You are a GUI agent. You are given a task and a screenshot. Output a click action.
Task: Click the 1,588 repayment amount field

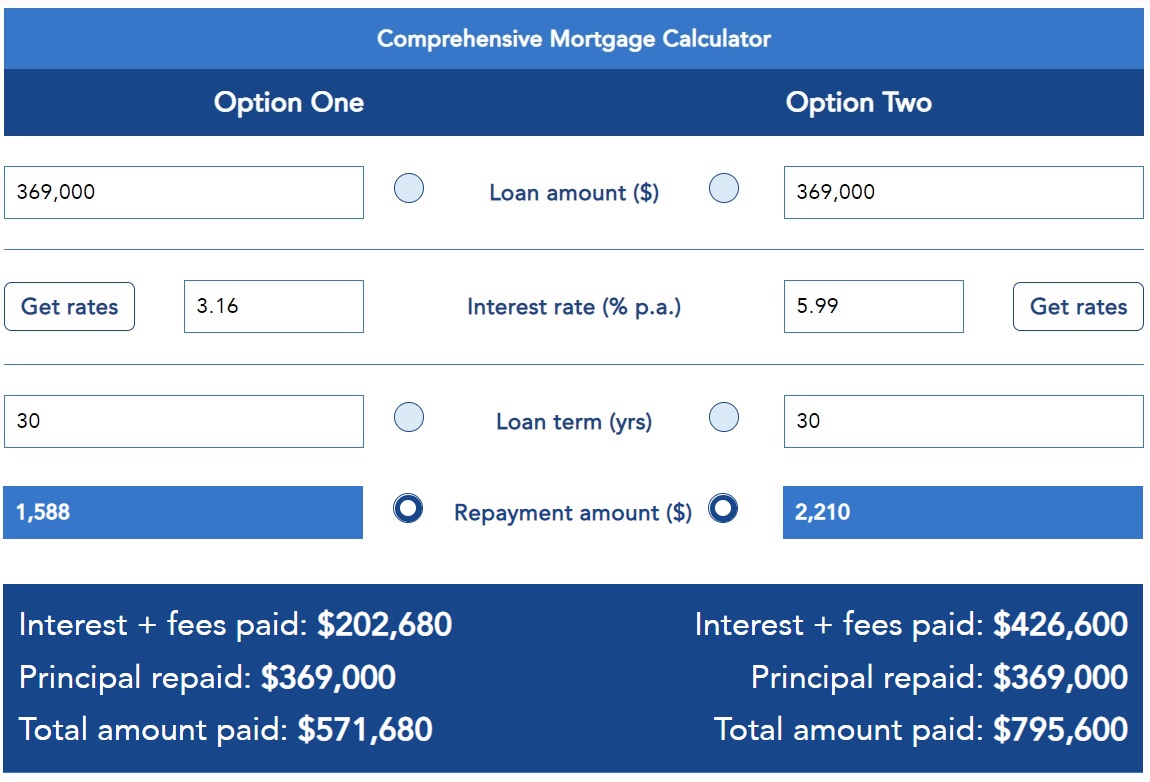tap(183, 513)
